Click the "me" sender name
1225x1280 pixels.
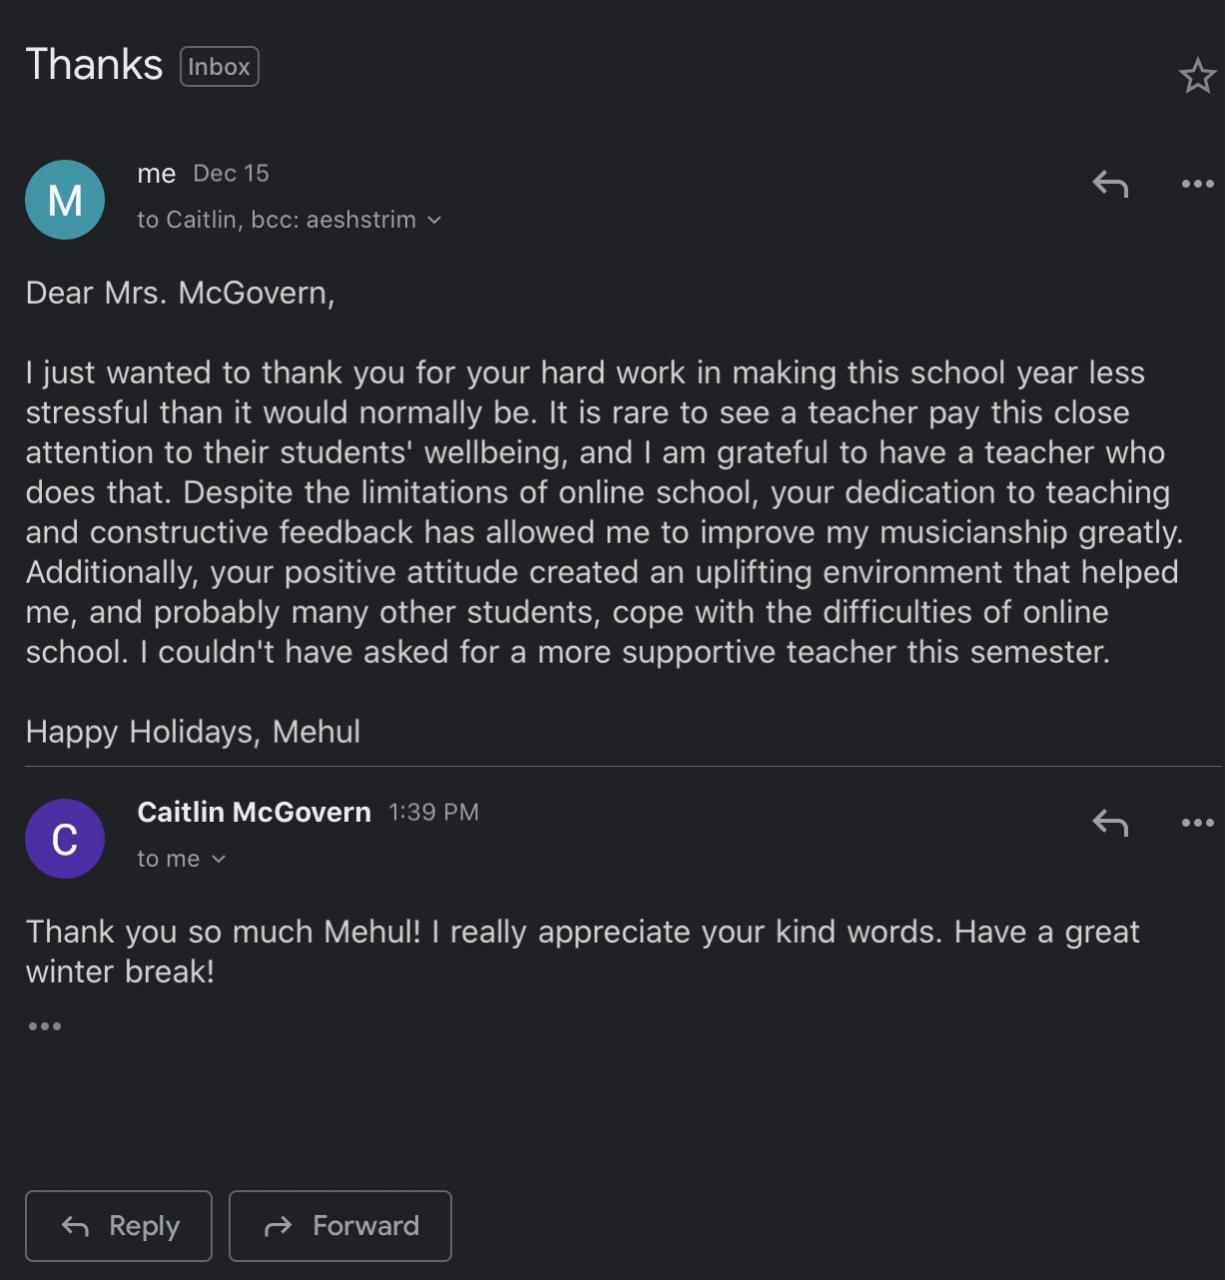(156, 174)
